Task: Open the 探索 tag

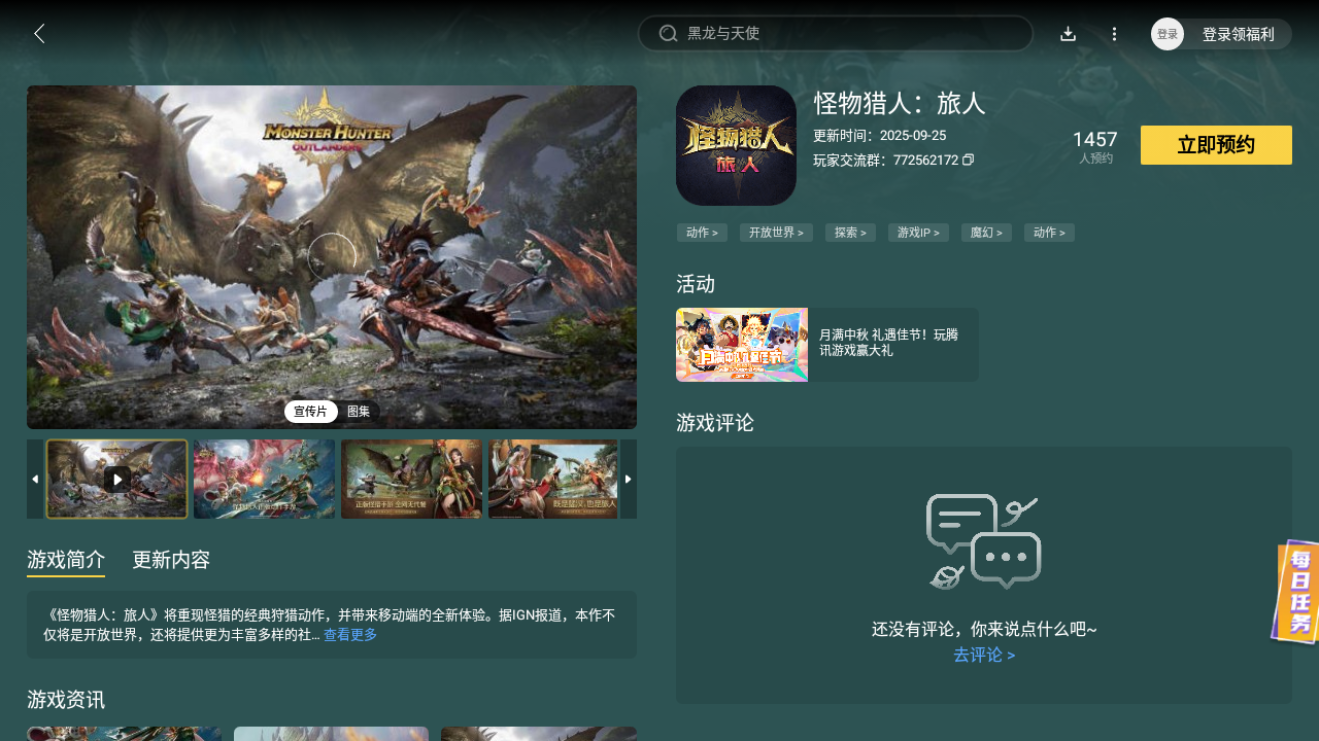Action: pyautogui.click(x=850, y=232)
